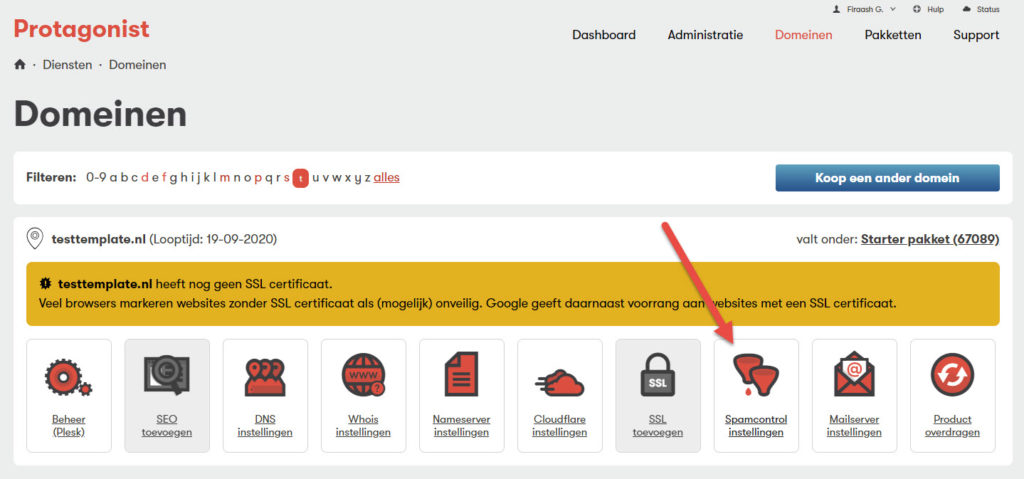Filter domains by '0-9'
Screen dimensions: 1024x479
coord(96,177)
